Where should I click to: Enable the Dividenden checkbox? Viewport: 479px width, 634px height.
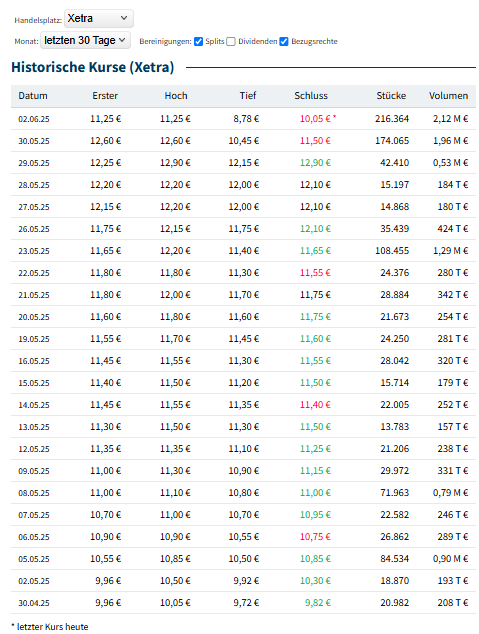(x=231, y=42)
